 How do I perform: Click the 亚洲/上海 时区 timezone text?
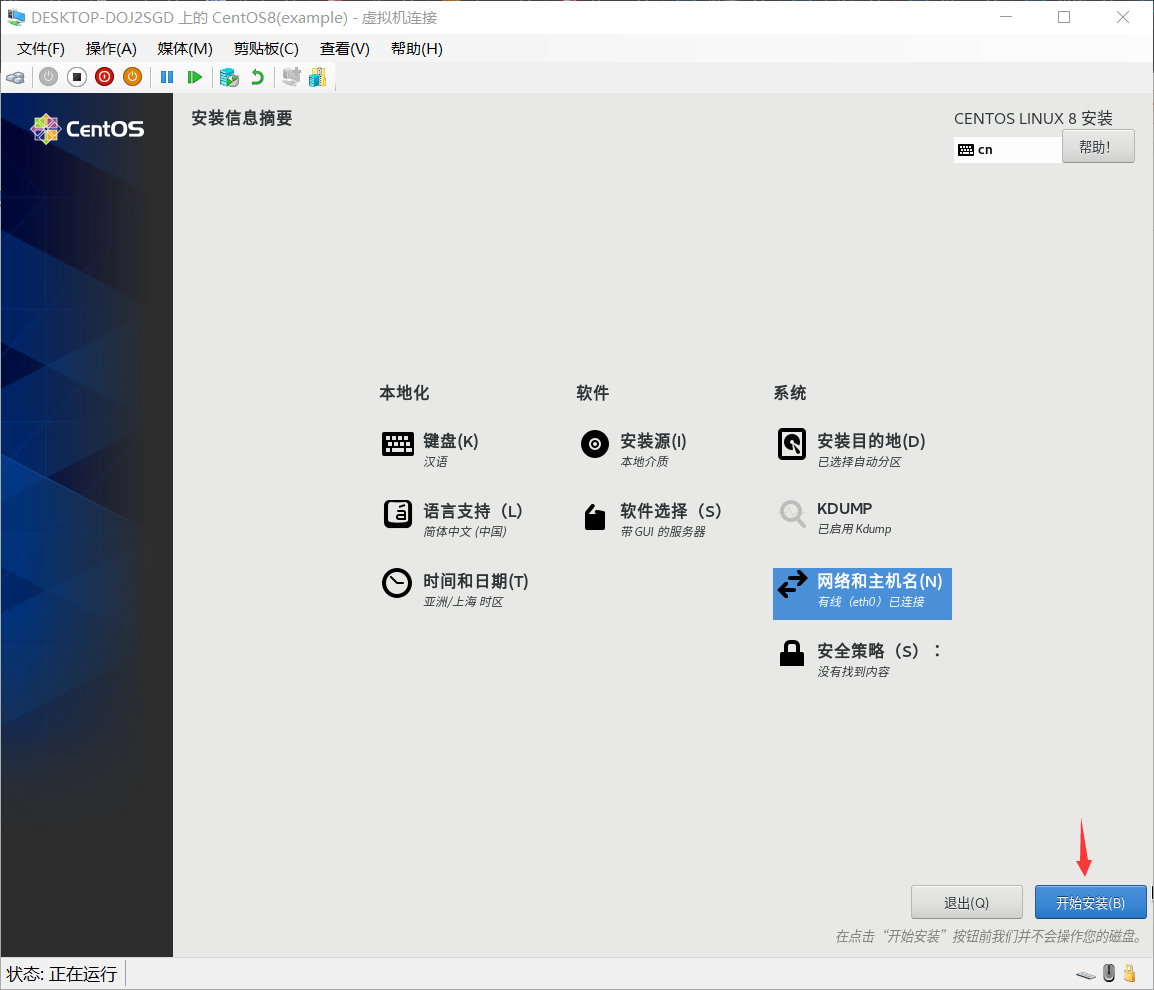pyautogui.click(x=463, y=601)
